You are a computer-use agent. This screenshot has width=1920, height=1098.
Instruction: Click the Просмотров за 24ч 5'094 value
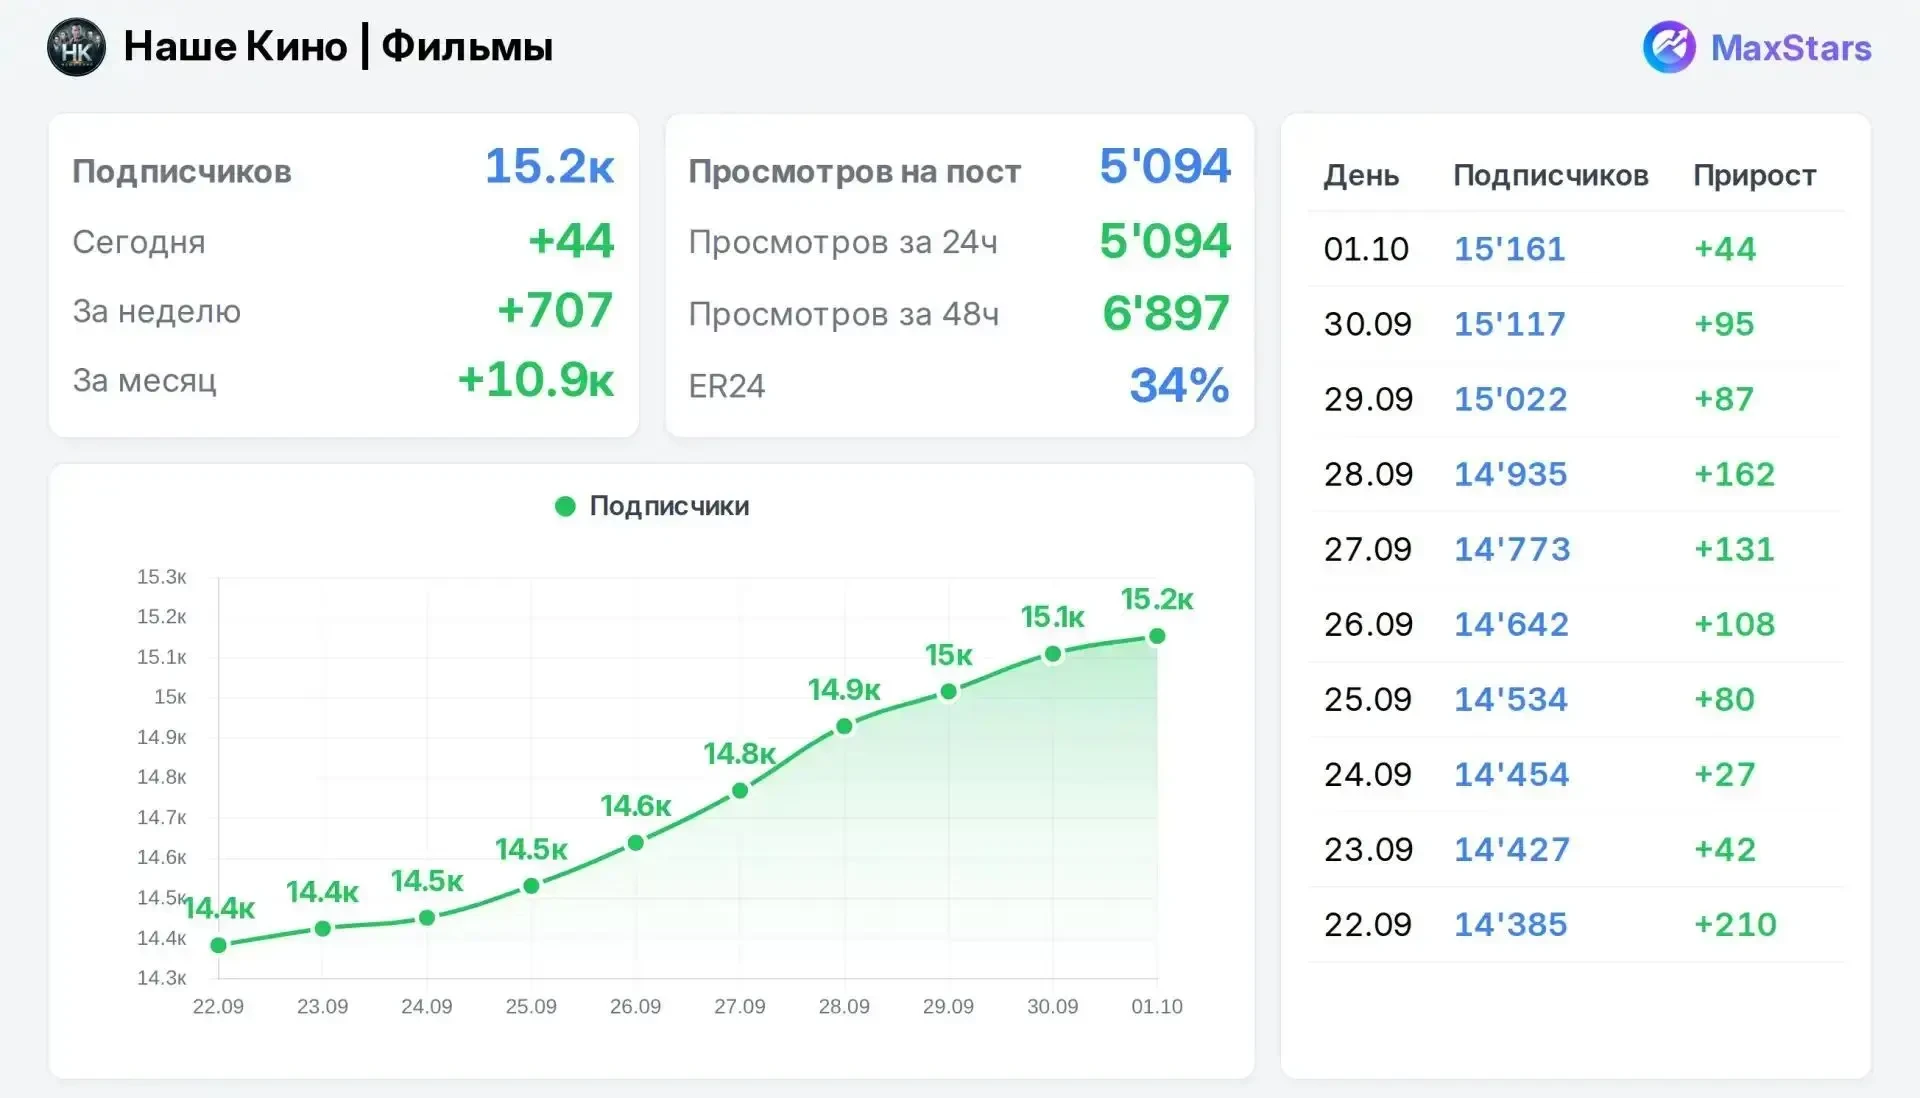1165,241
